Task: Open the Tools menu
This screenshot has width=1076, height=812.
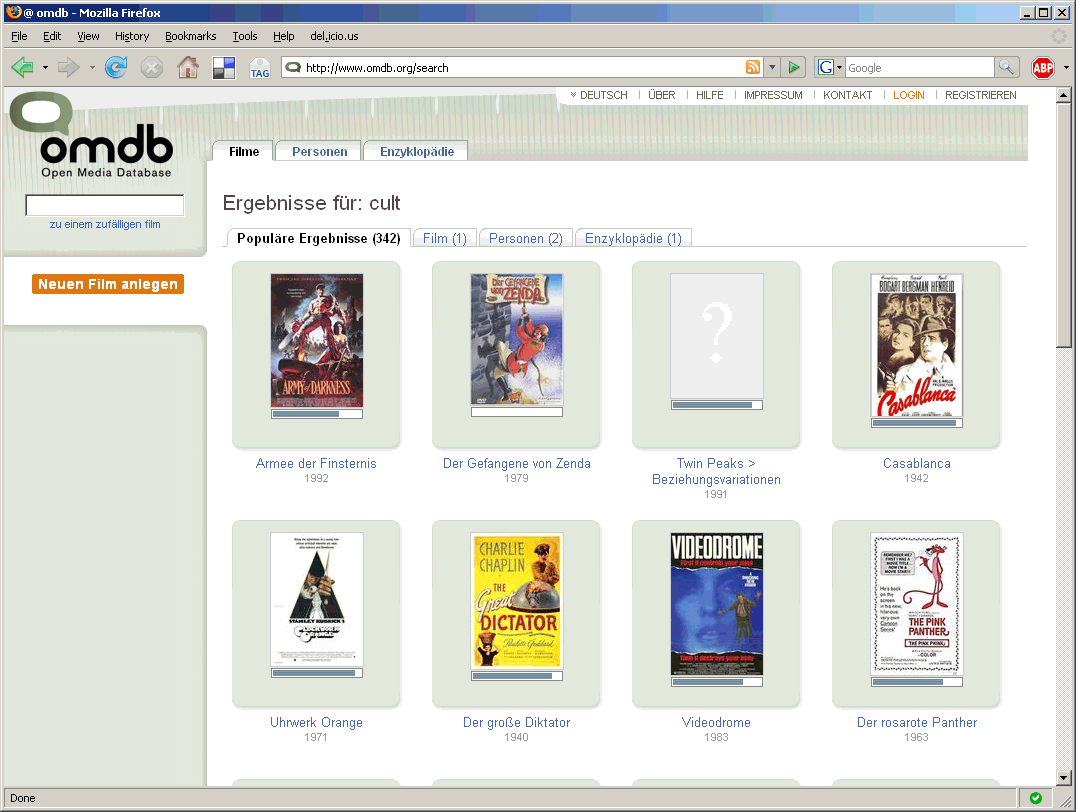Action: click(x=245, y=36)
